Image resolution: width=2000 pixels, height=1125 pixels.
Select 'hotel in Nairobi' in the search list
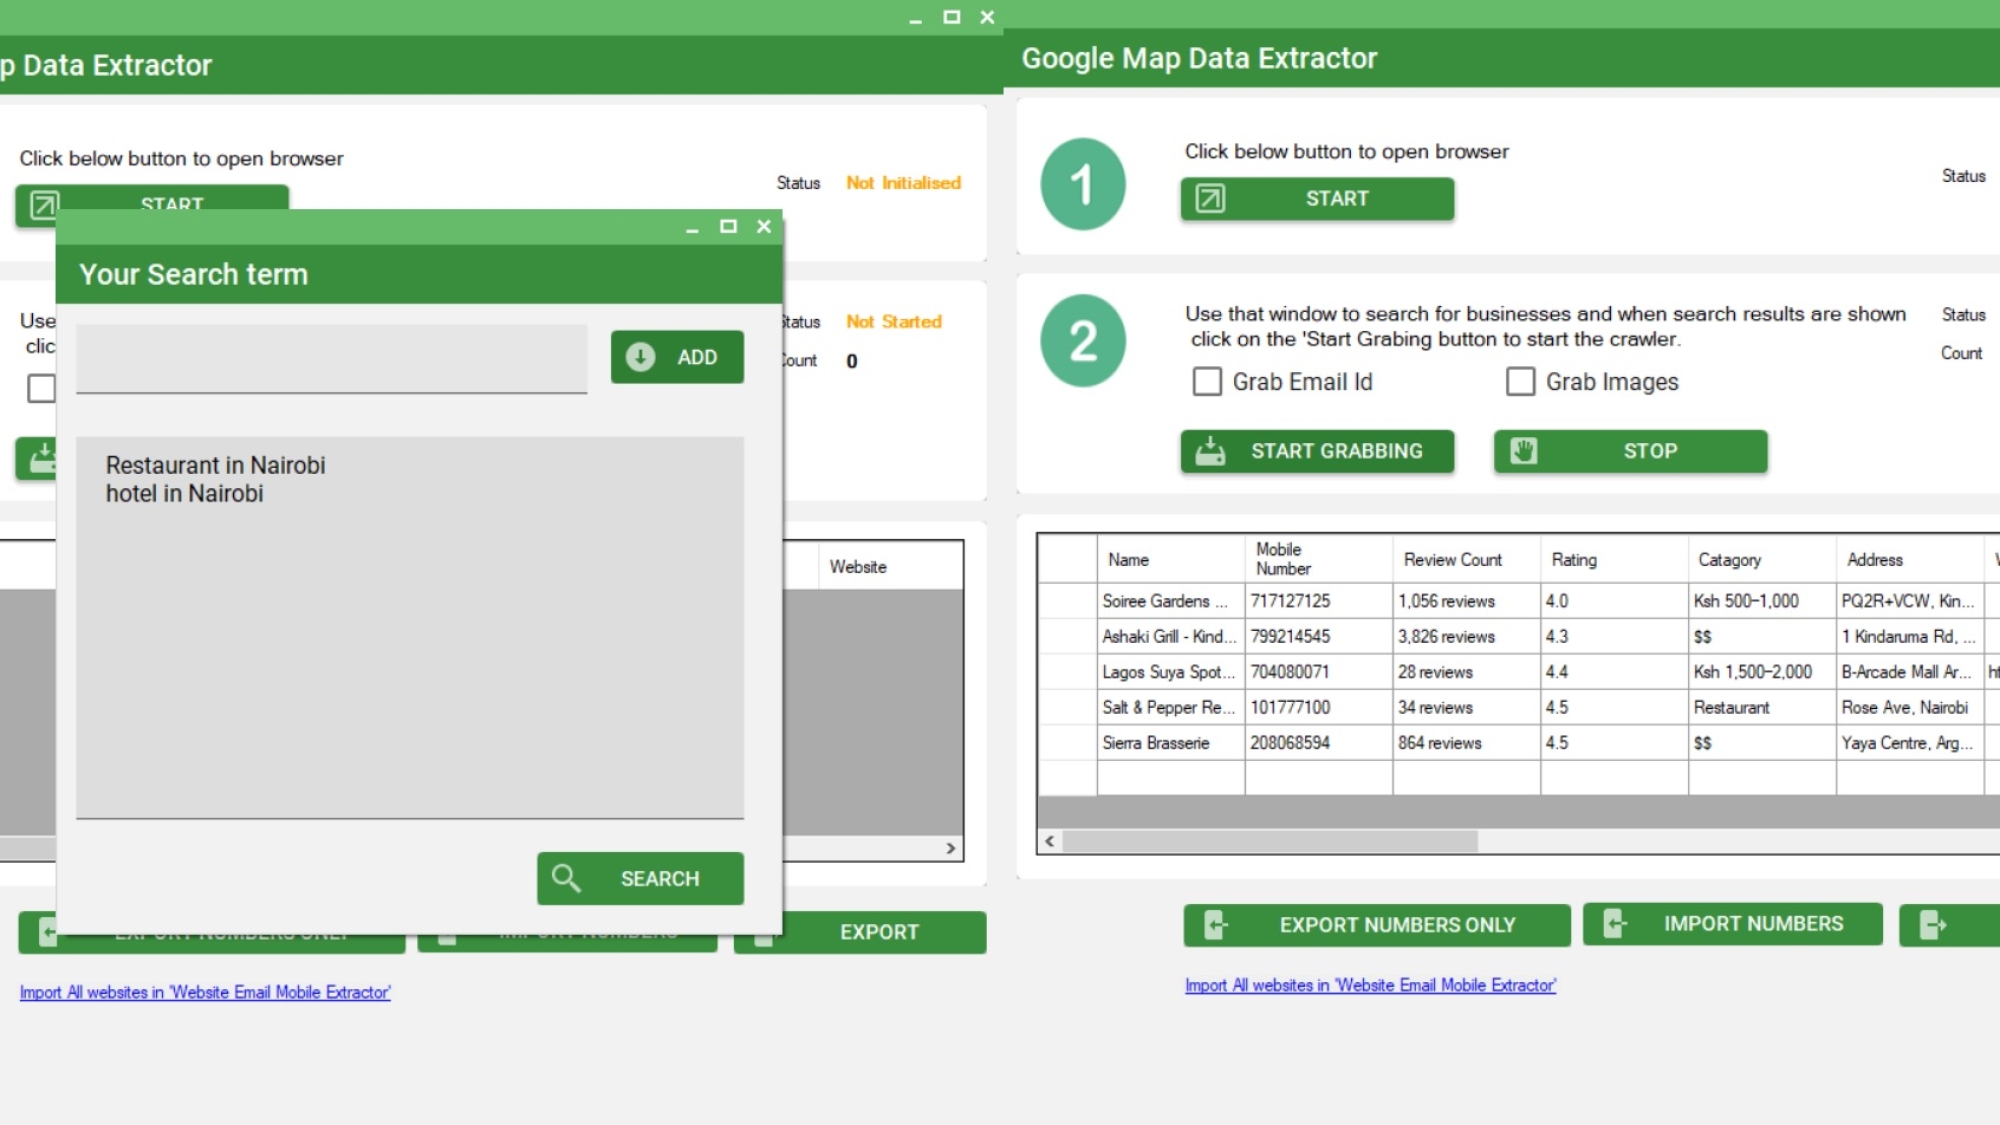(185, 493)
